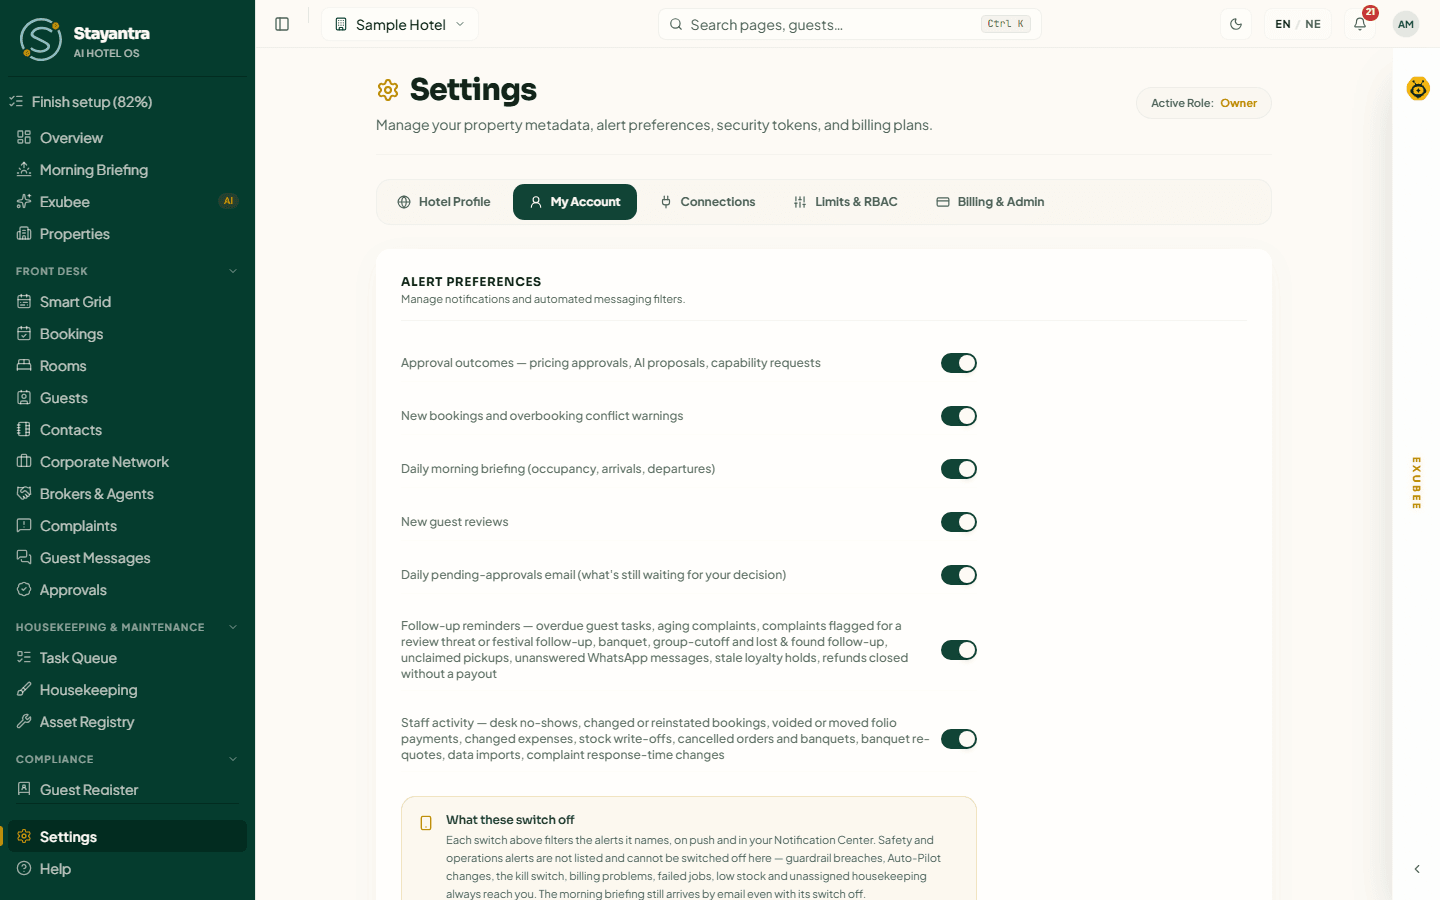Click the Overview icon in sidebar
Viewport: 1440px width, 900px height.
[24, 137]
